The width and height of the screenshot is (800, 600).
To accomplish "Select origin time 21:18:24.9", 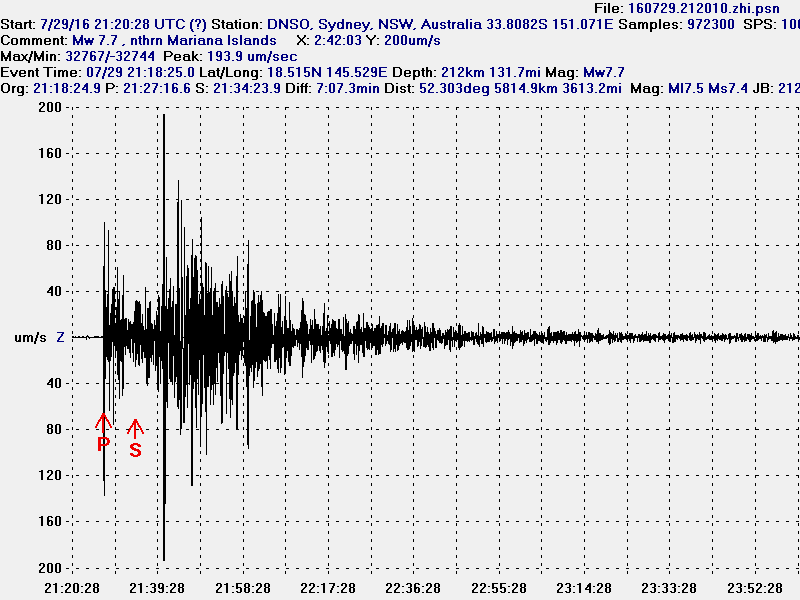I will pyautogui.click(x=67, y=88).
